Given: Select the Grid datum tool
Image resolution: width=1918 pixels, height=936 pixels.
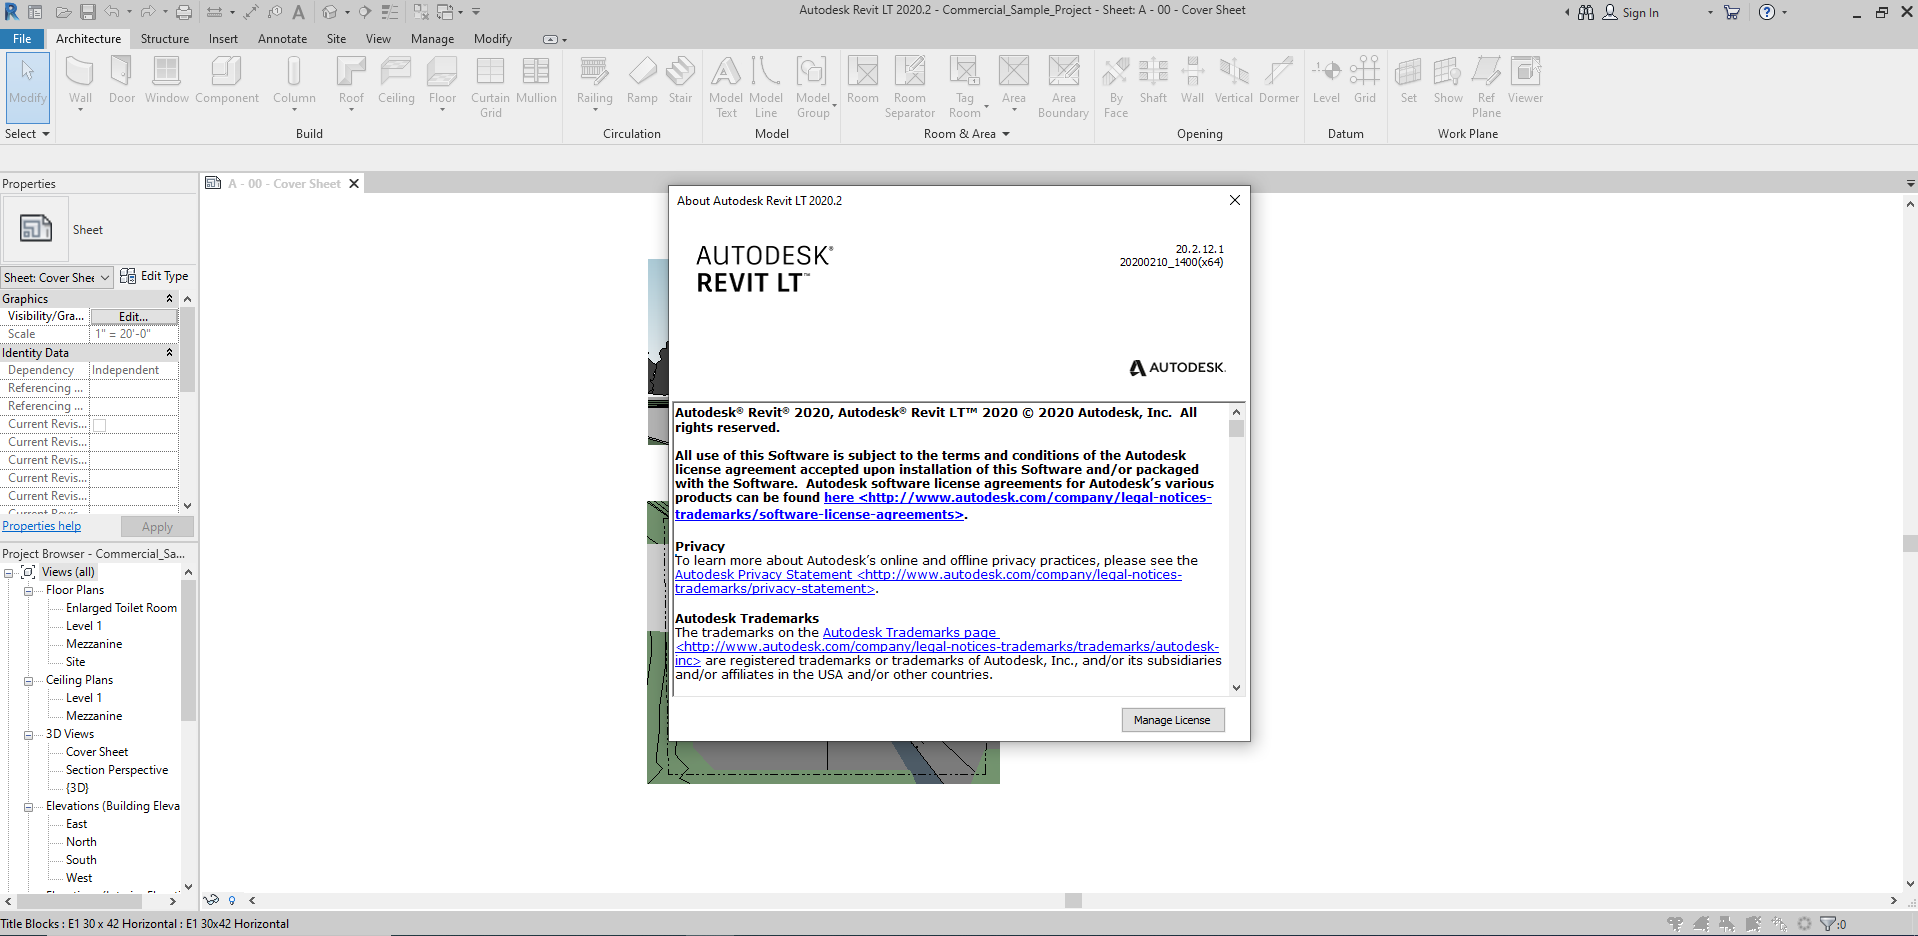Looking at the screenshot, I should tap(1365, 80).
